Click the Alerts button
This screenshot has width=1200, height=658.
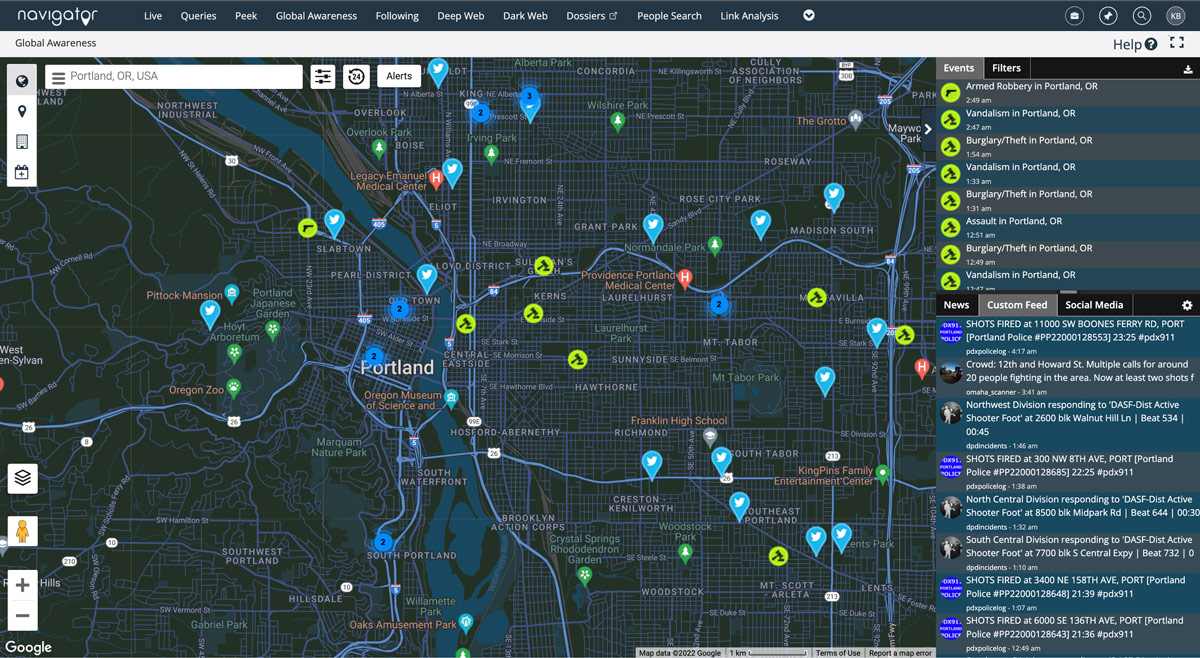tap(399, 76)
